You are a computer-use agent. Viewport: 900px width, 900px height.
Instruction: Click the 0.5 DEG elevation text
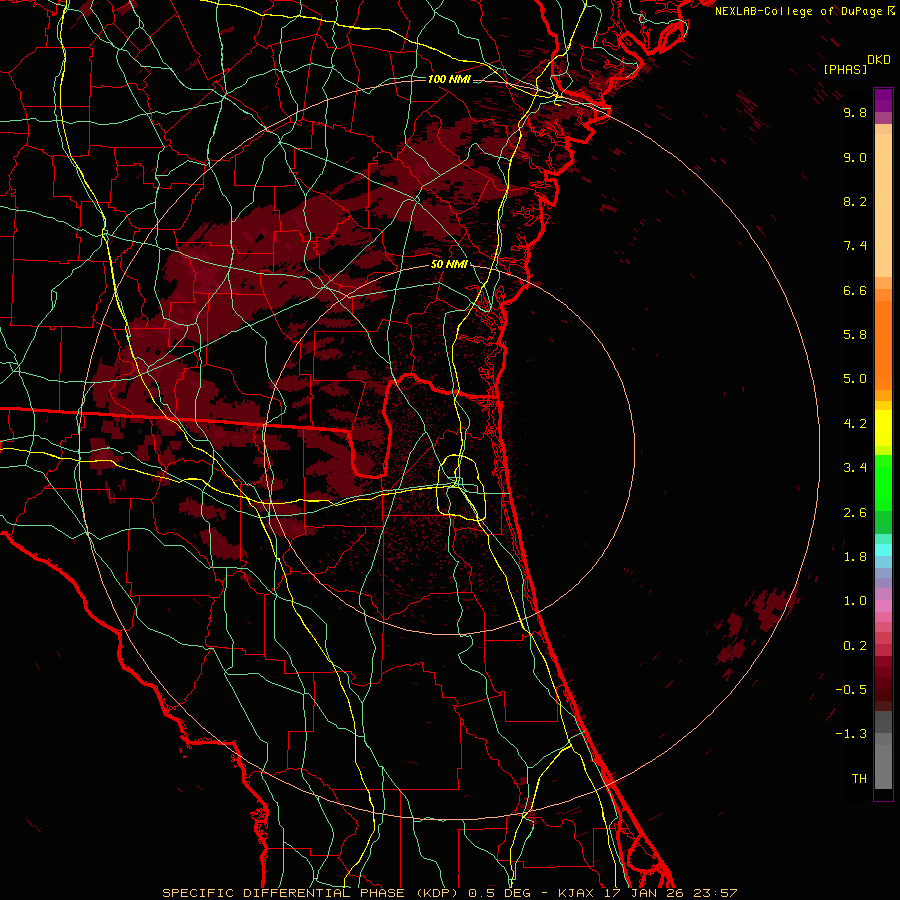(x=497, y=893)
